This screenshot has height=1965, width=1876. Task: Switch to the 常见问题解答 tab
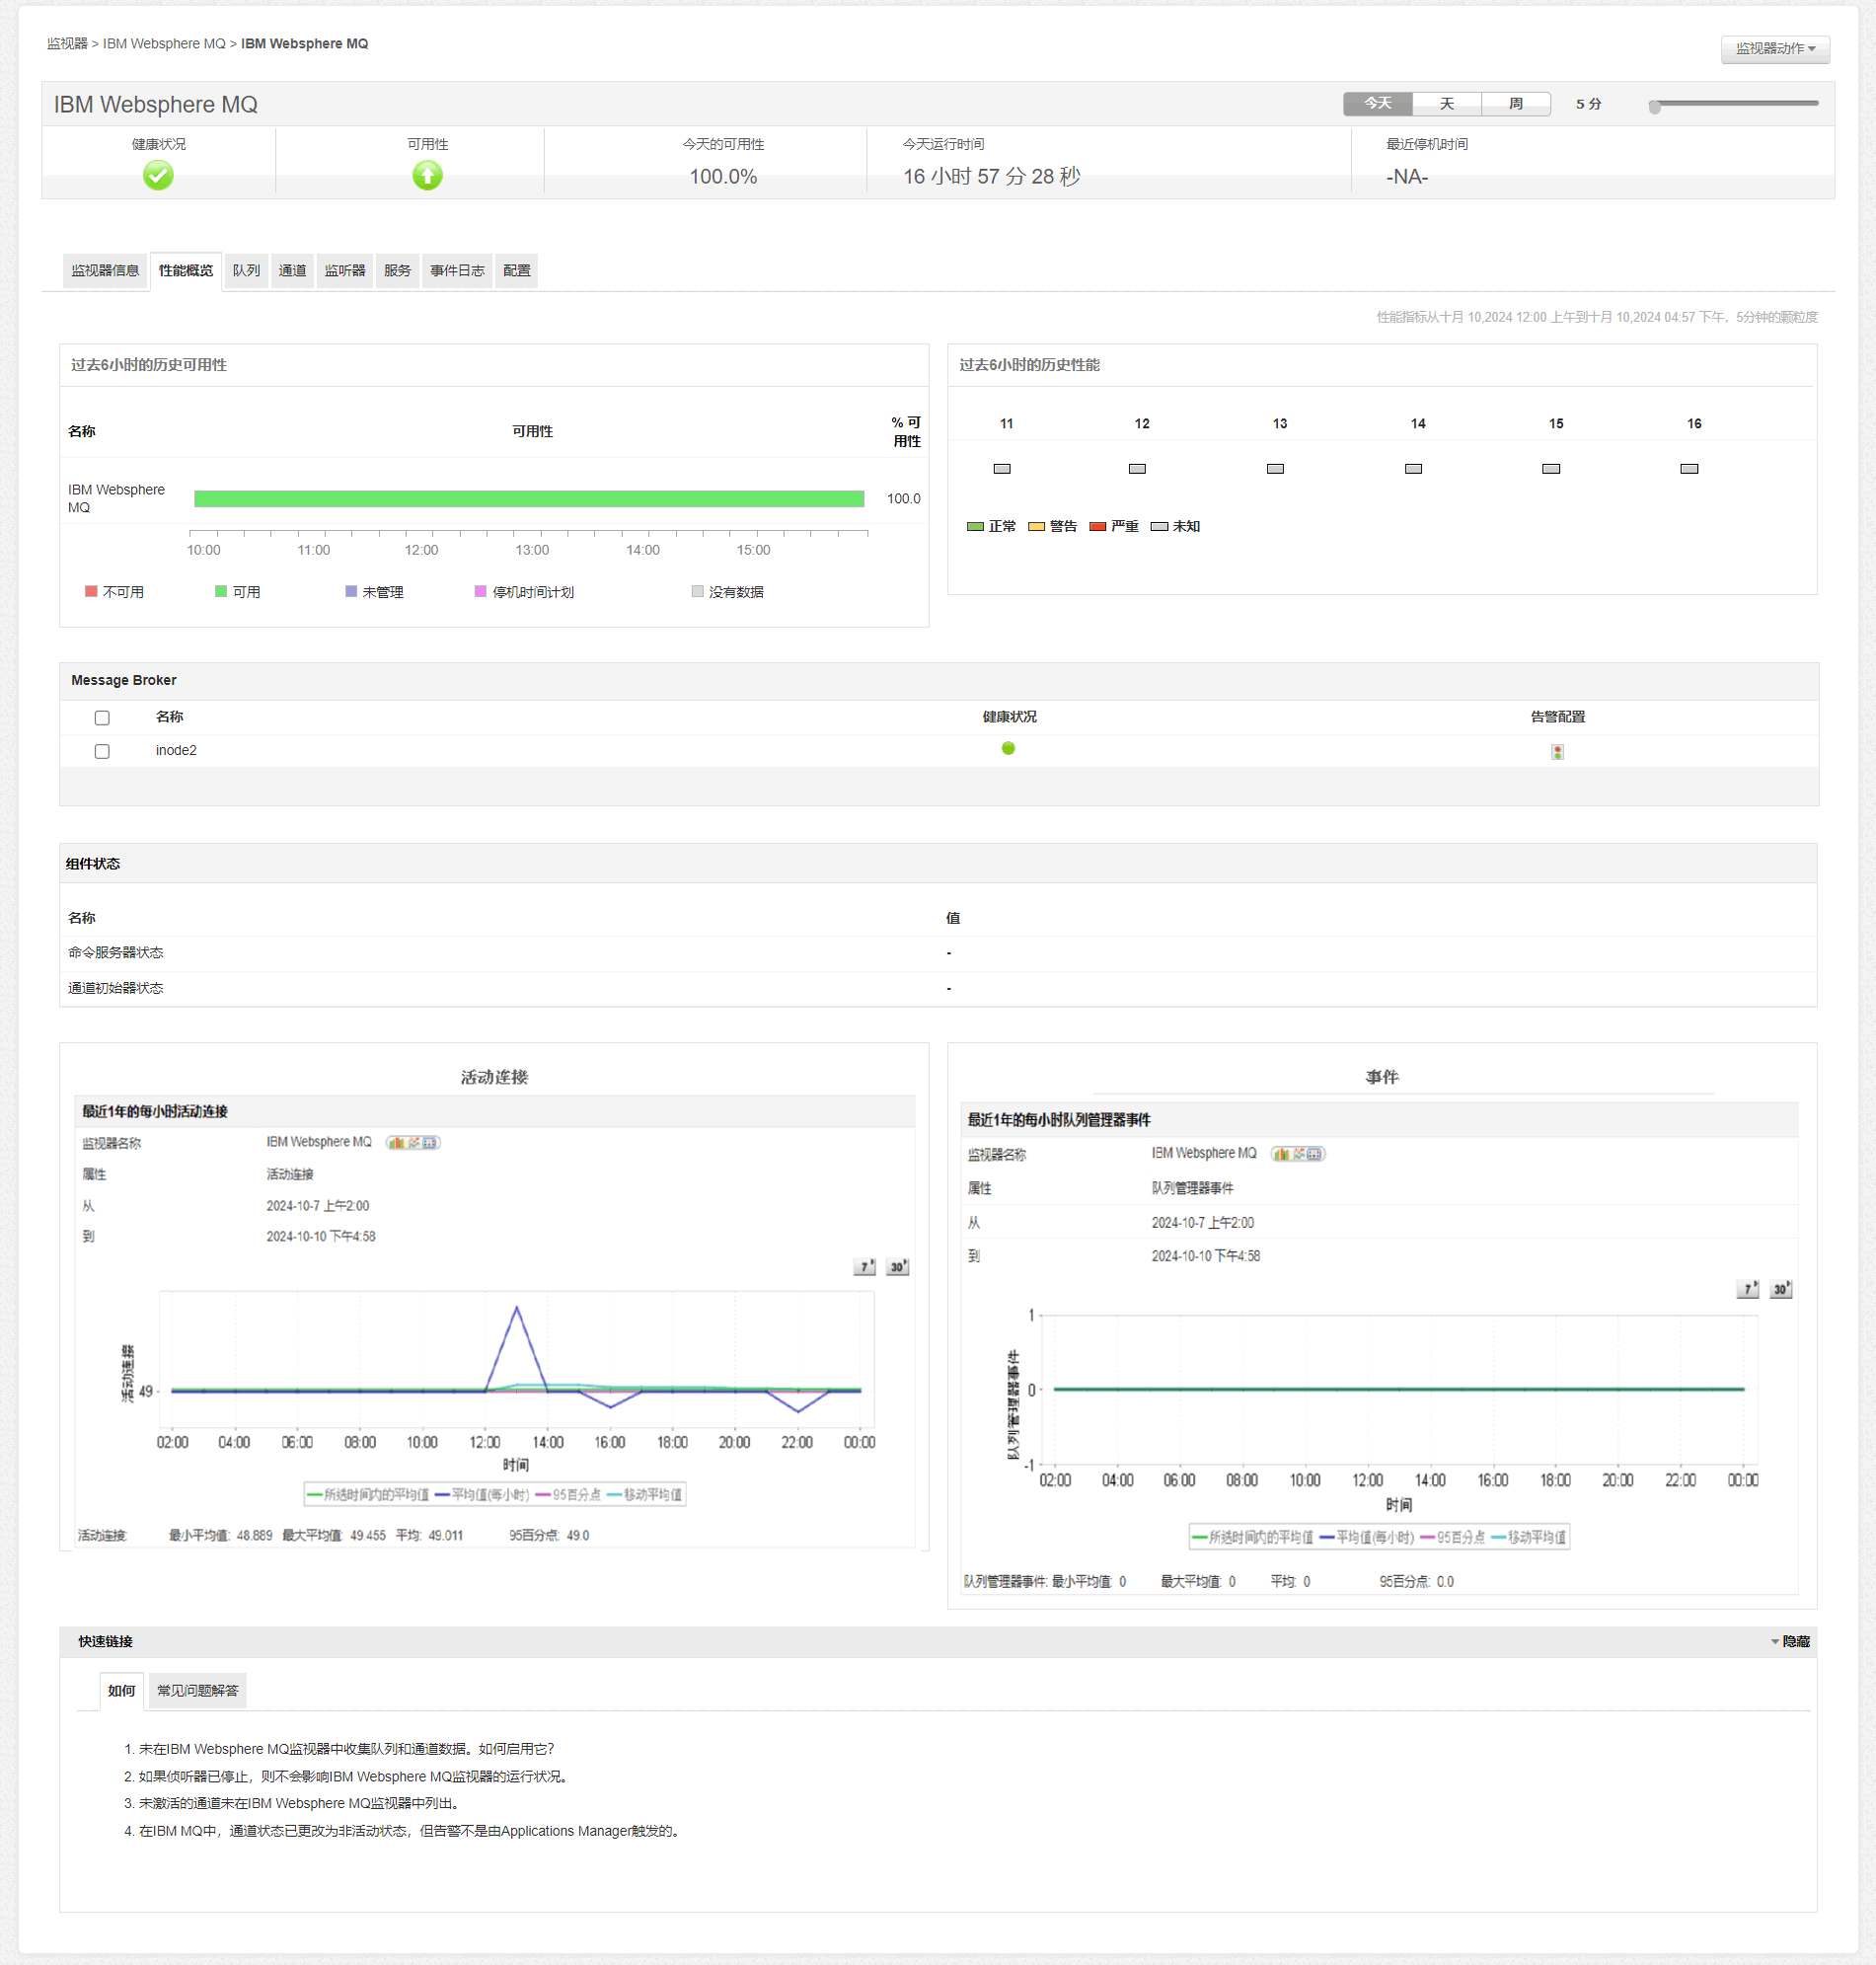(x=198, y=1691)
